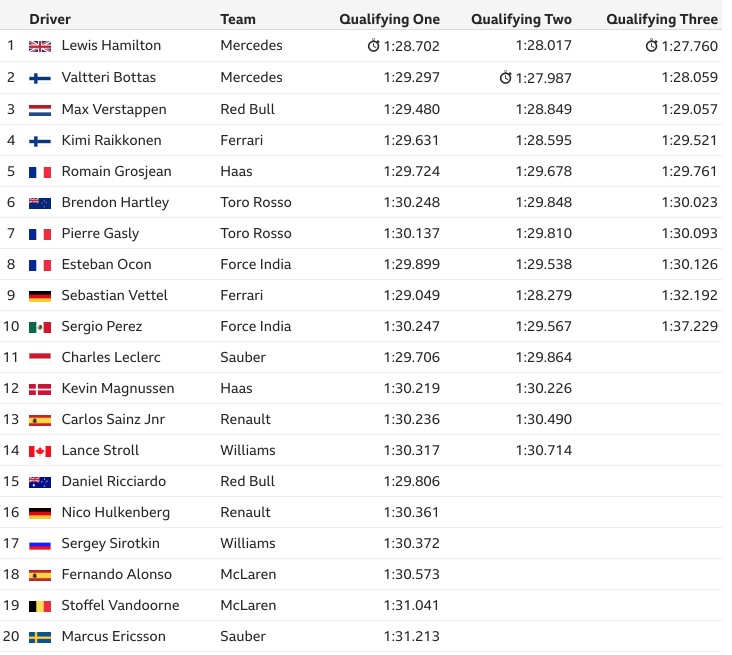Click the Dutch flag next to Max Verstappen
Viewport: 732px width, 655px height.
click(x=40, y=110)
